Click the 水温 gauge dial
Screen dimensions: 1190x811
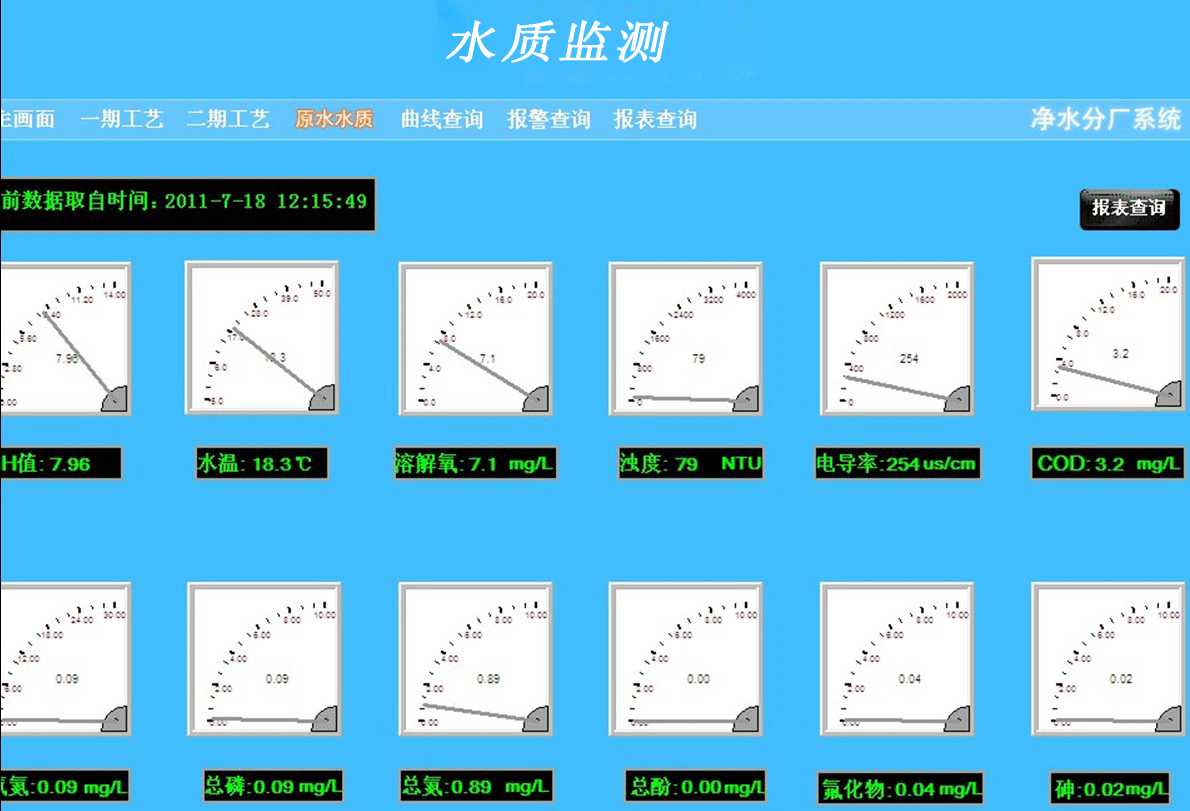point(262,338)
